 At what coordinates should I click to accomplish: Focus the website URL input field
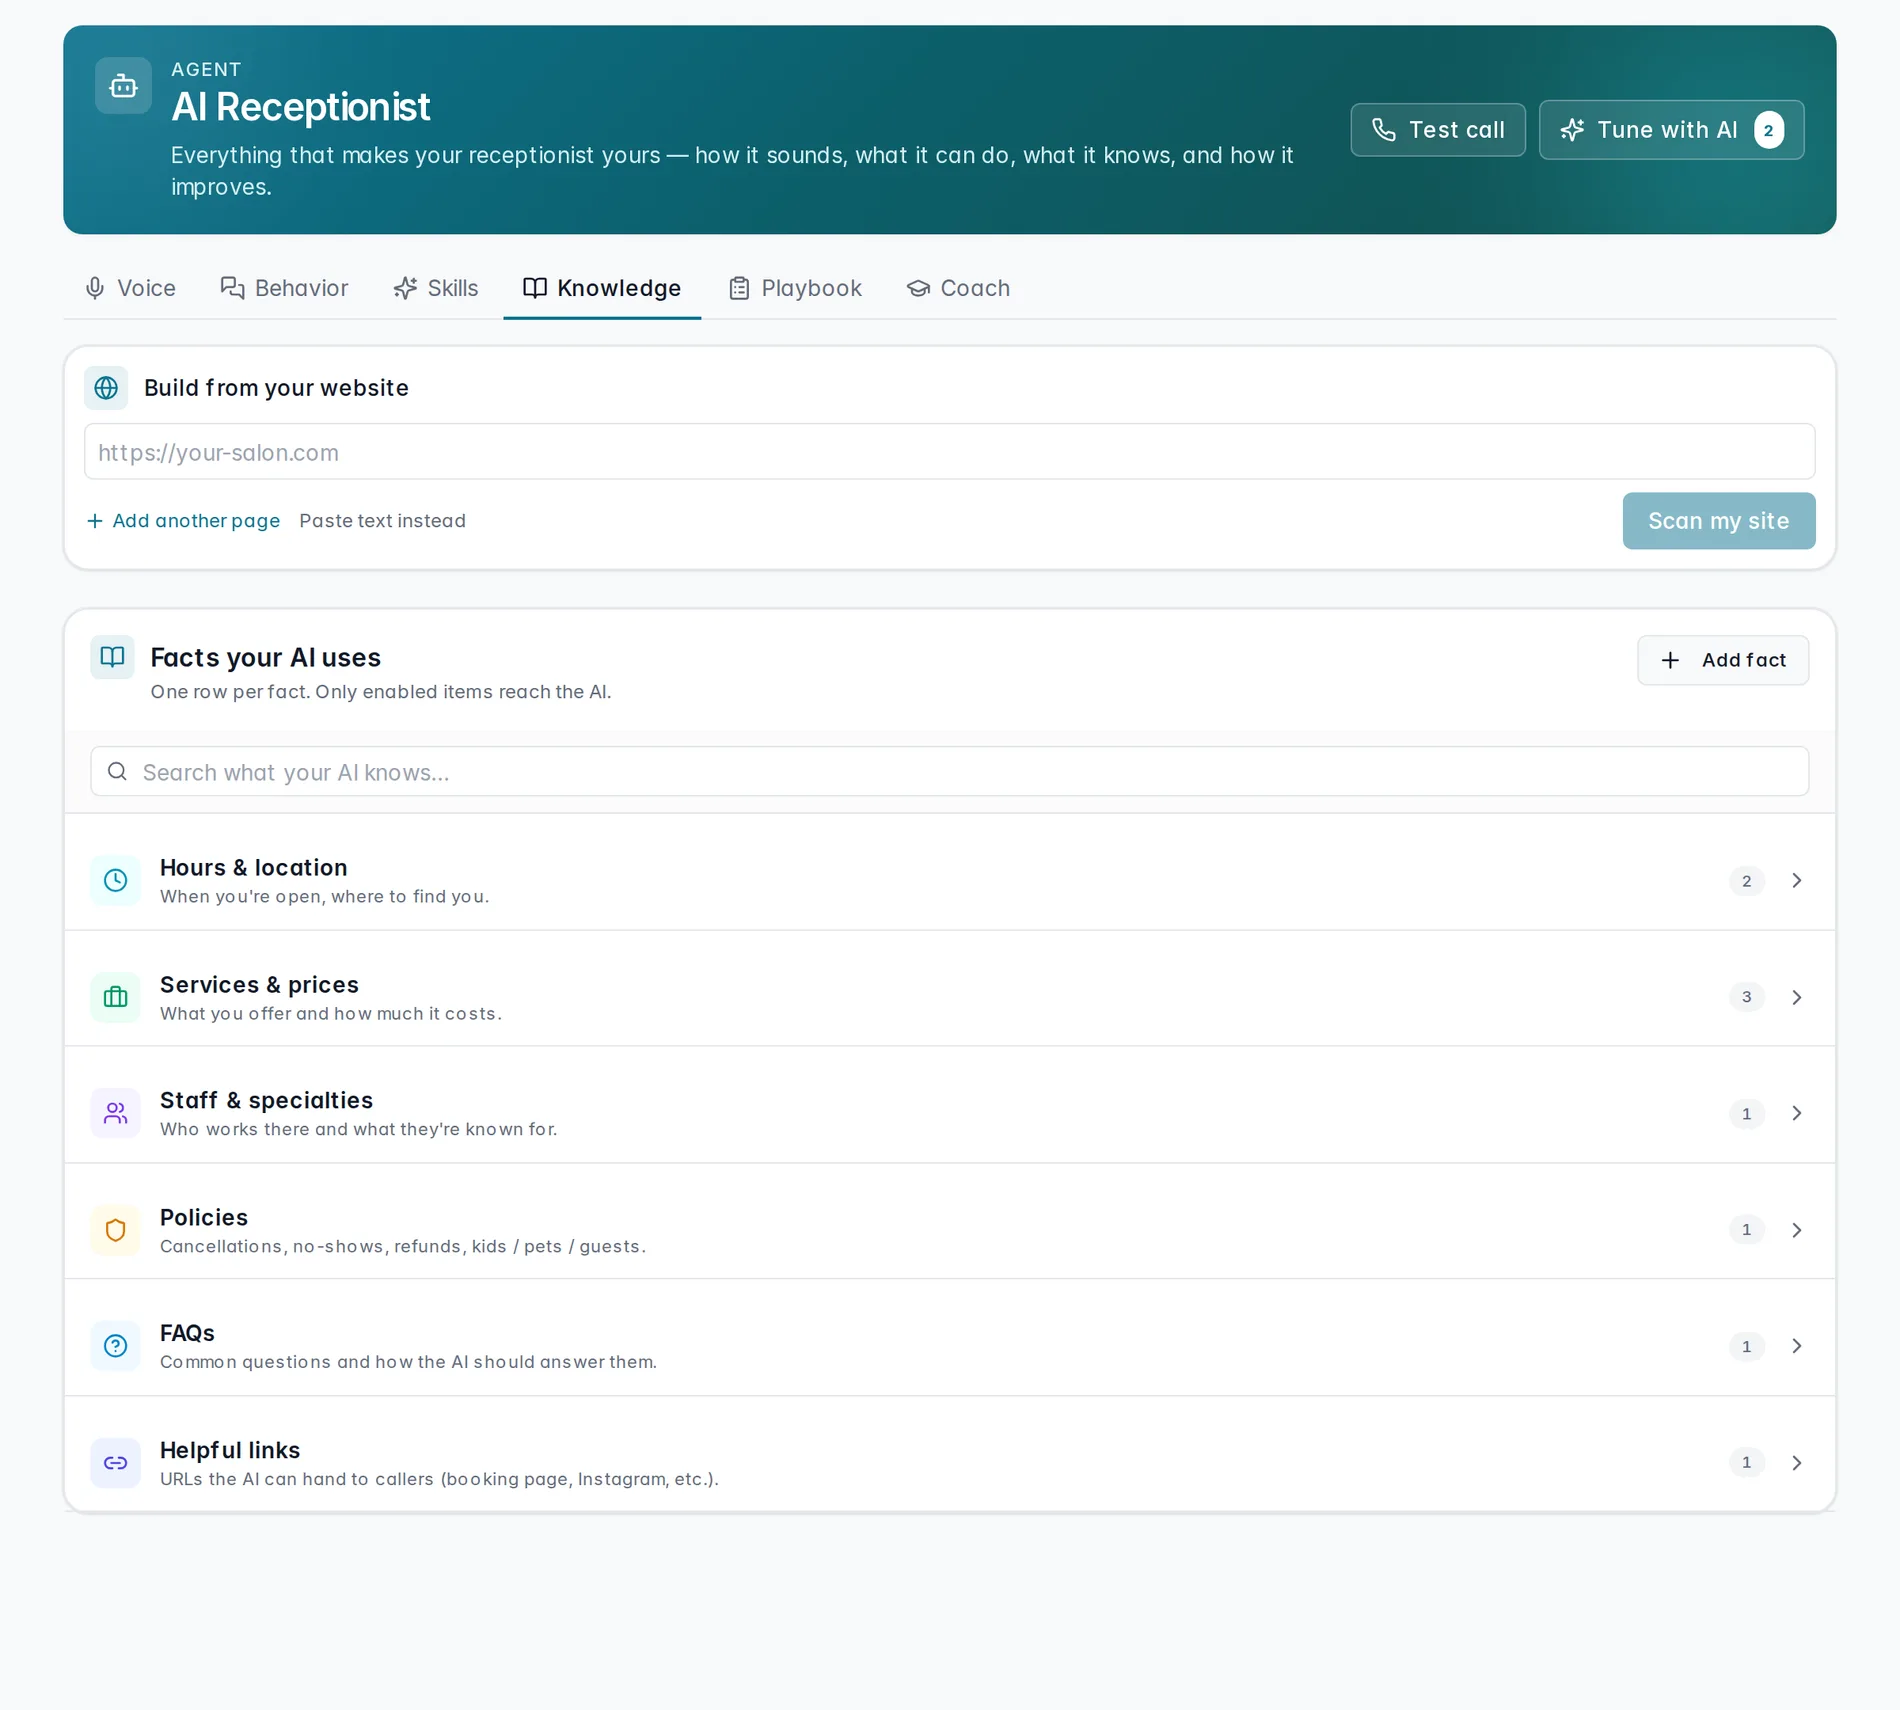(x=950, y=452)
